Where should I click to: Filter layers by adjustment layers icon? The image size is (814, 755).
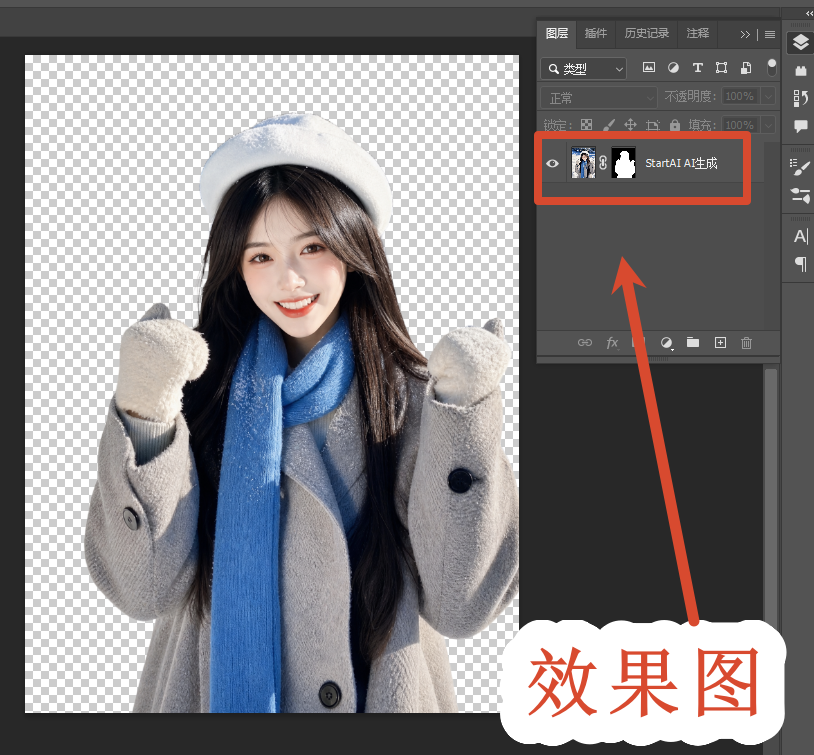673,68
